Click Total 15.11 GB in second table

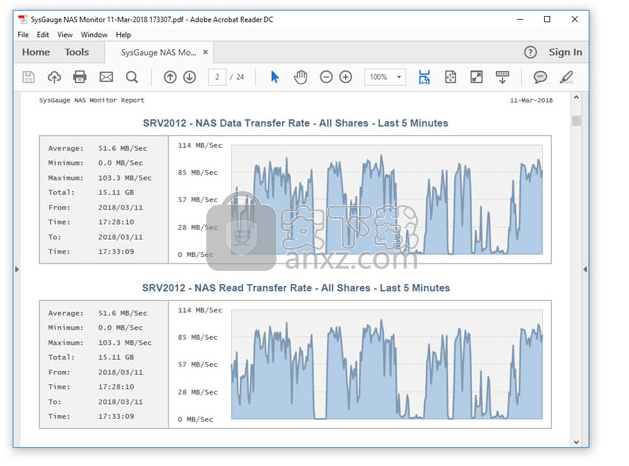tap(91, 357)
